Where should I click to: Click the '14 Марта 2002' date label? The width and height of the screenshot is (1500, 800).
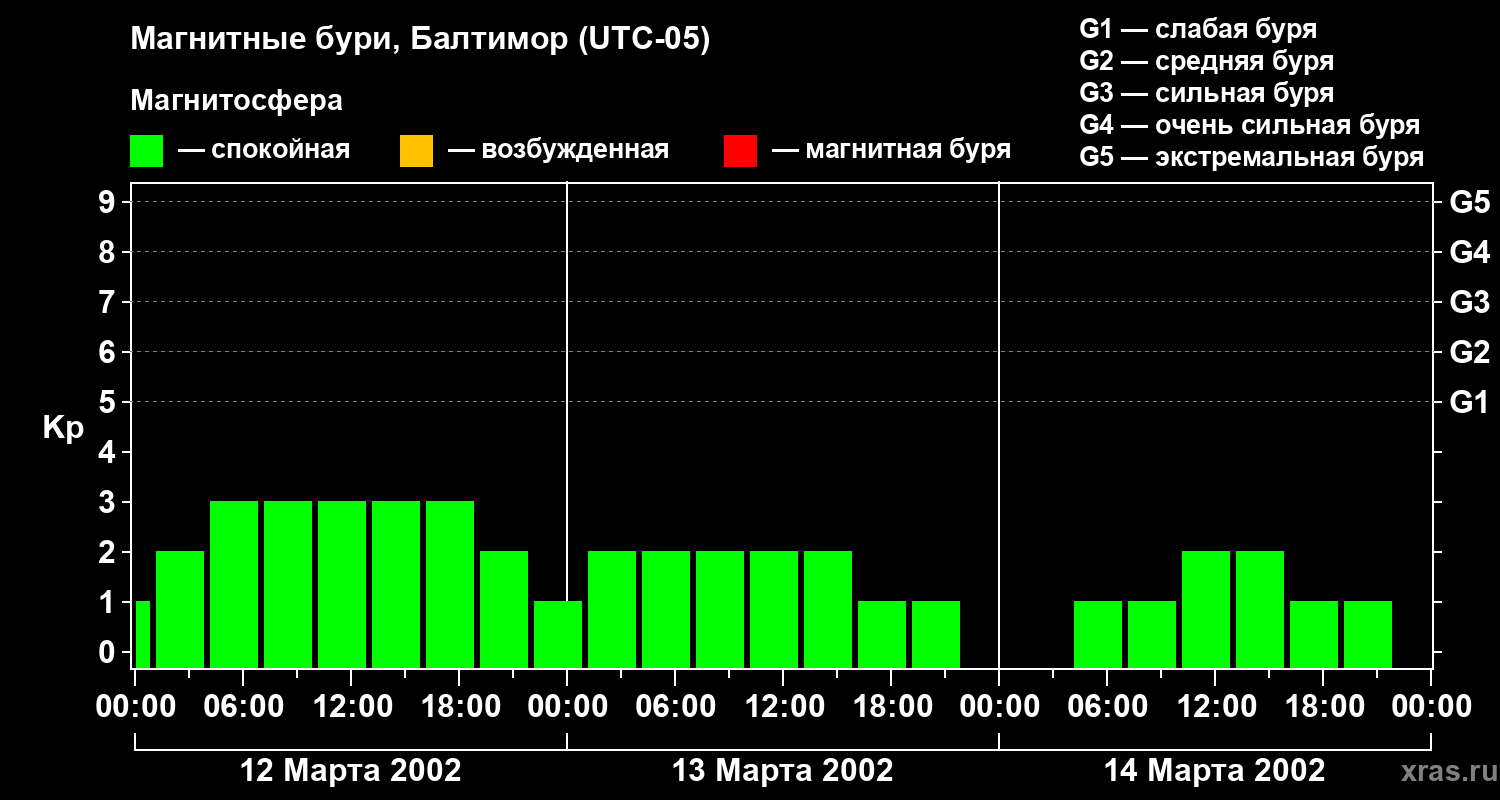tap(1214, 771)
